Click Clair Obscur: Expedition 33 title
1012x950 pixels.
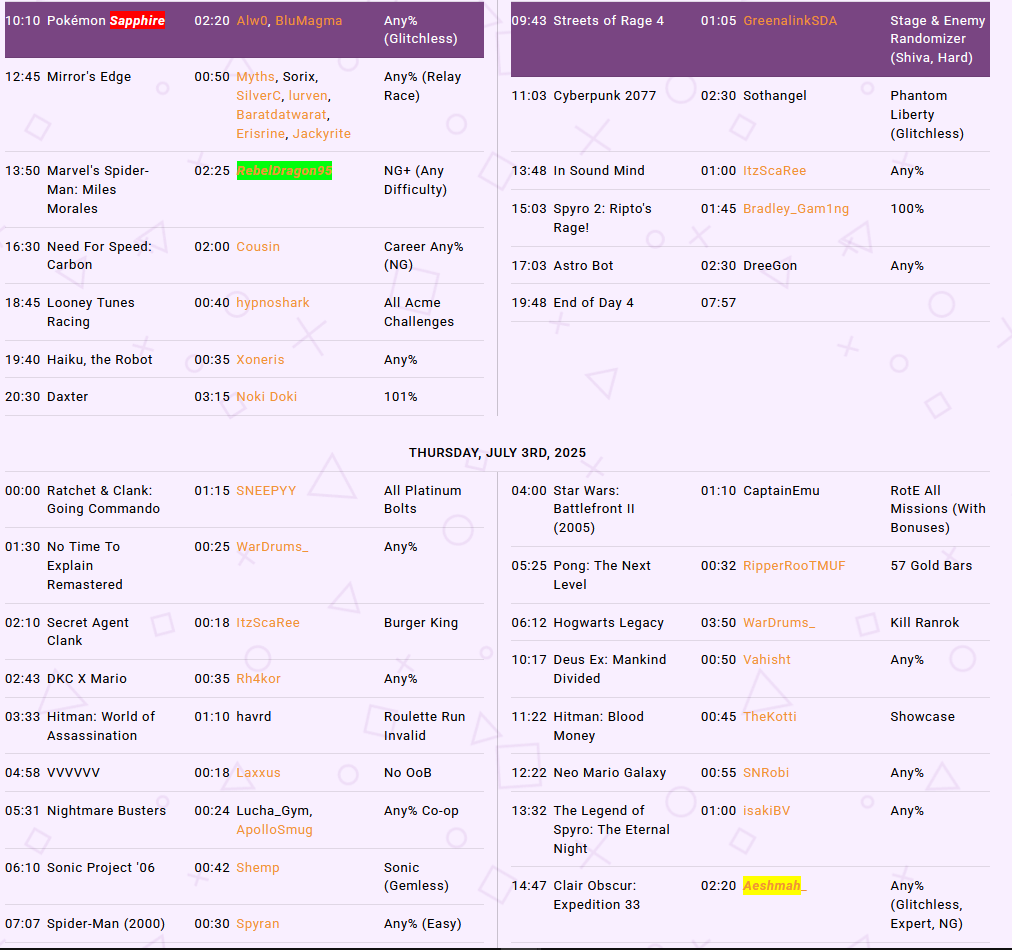(x=596, y=896)
